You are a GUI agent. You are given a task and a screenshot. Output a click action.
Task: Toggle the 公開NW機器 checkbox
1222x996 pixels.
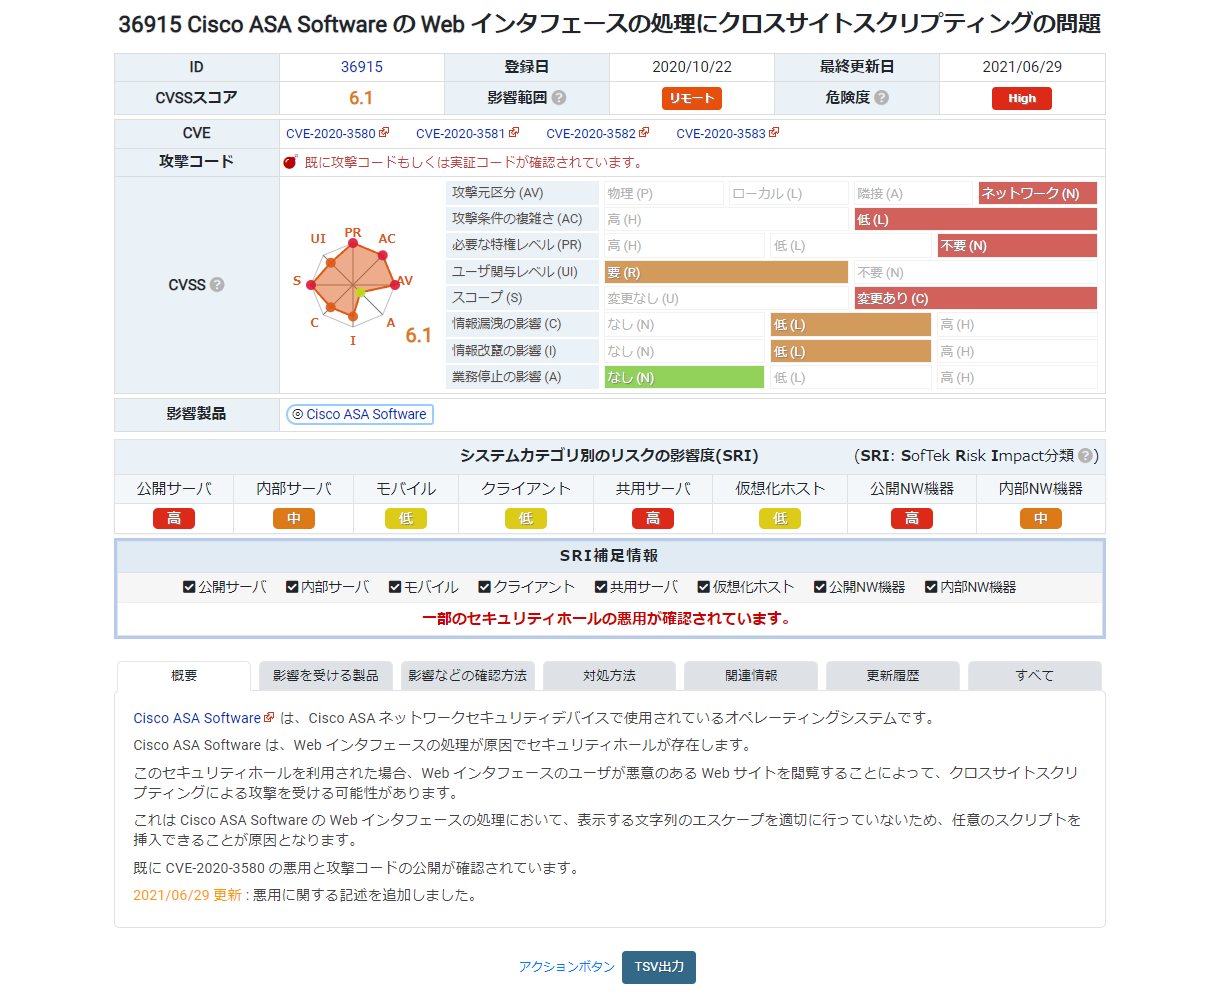820,587
